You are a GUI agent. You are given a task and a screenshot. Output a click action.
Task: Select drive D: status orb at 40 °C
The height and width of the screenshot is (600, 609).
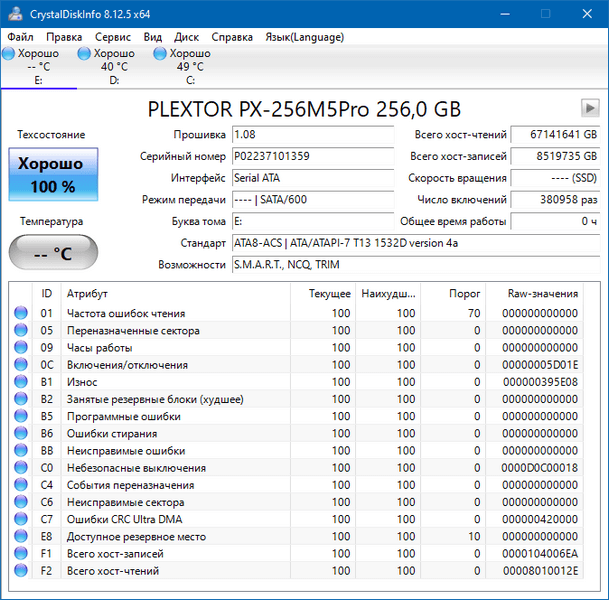(x=85, y=54)
